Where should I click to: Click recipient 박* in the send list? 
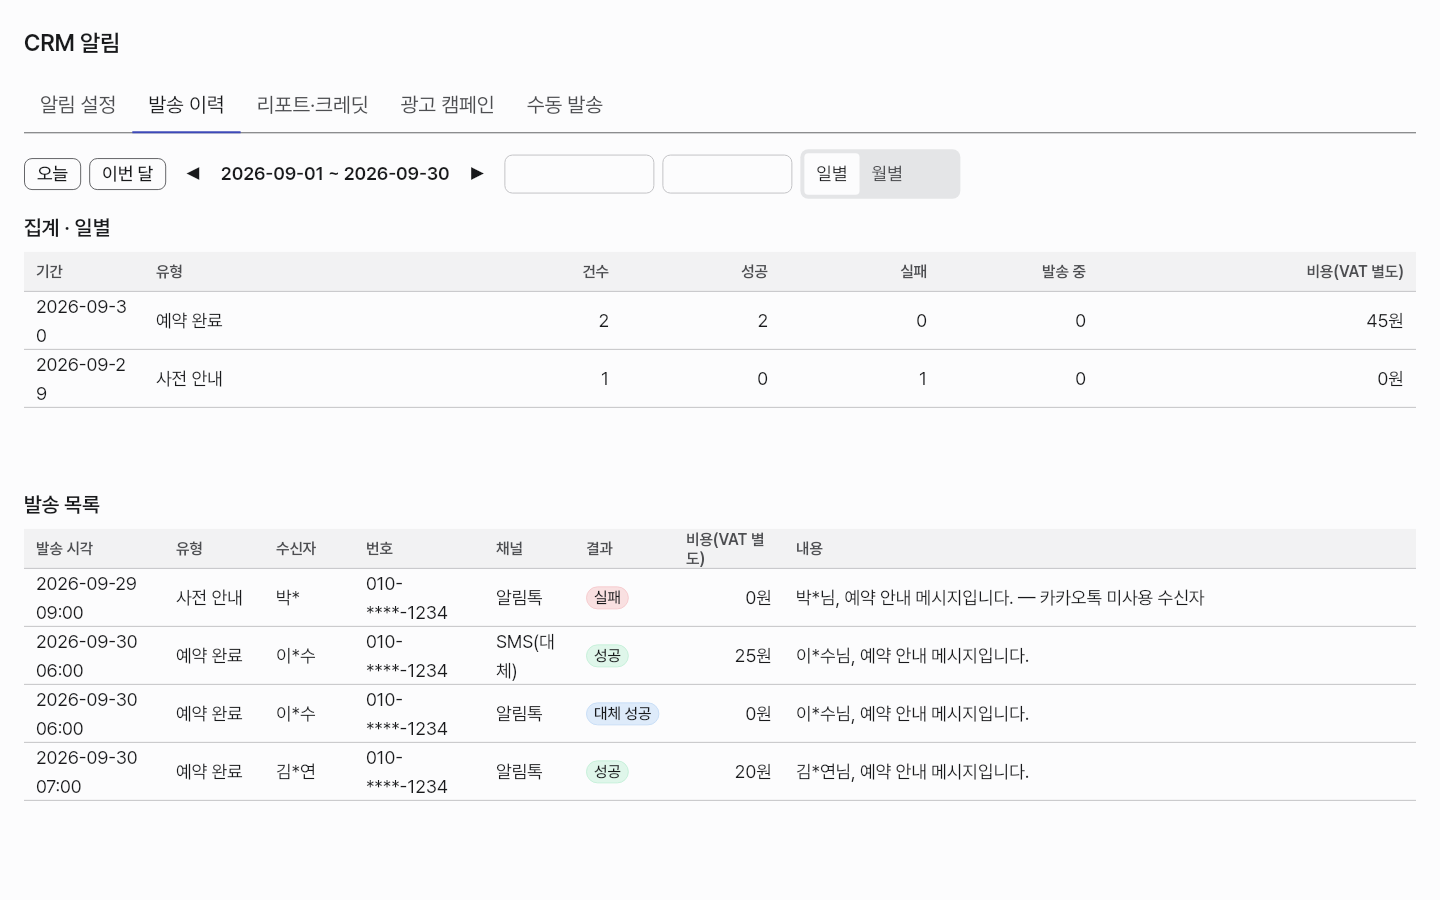(288, 598)
